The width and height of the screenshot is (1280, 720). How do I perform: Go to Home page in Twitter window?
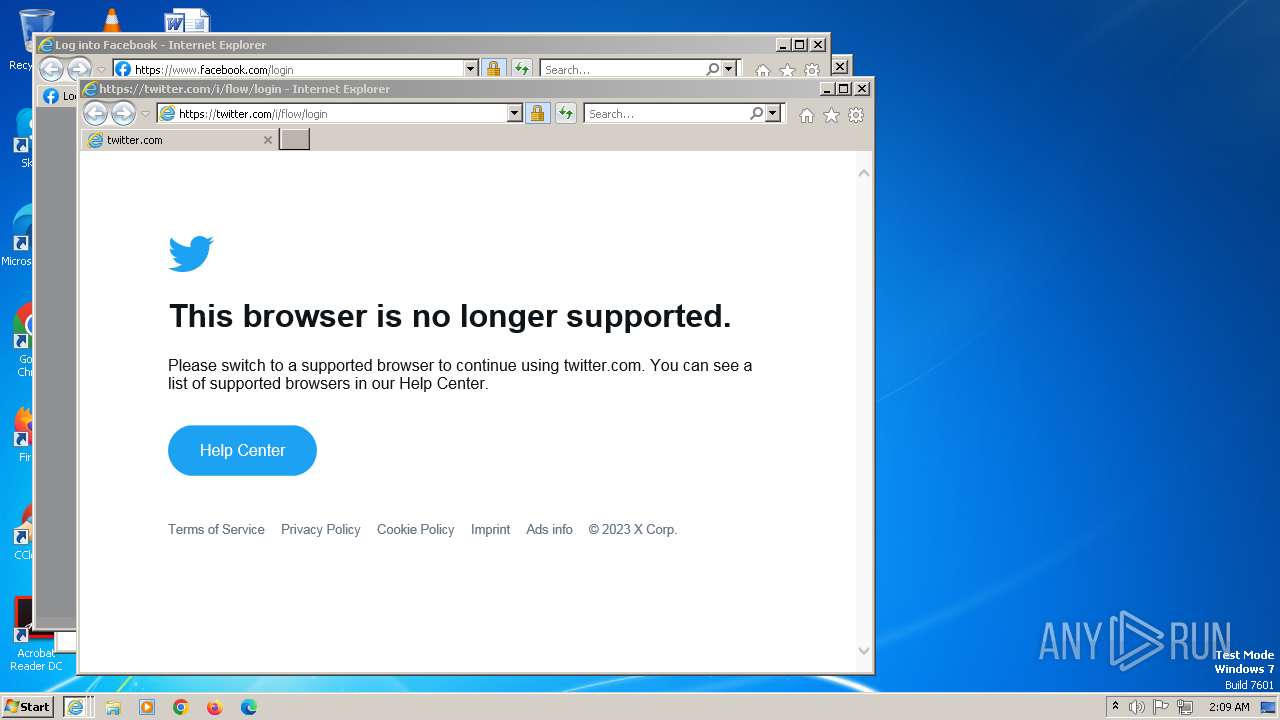[807, 115]
